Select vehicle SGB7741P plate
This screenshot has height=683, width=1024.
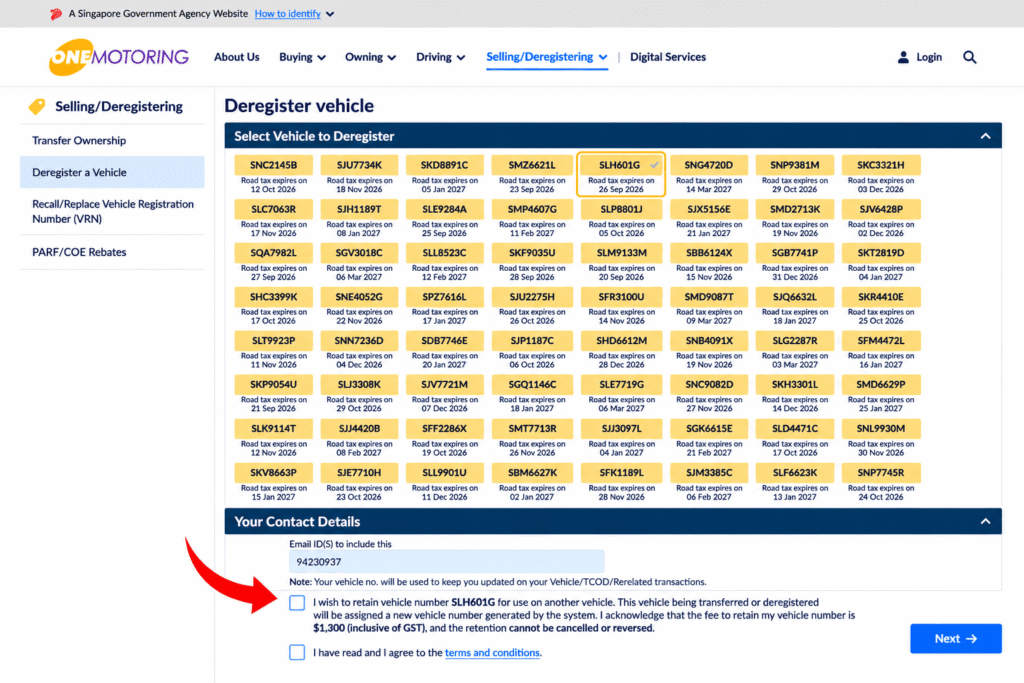(795, 253)
